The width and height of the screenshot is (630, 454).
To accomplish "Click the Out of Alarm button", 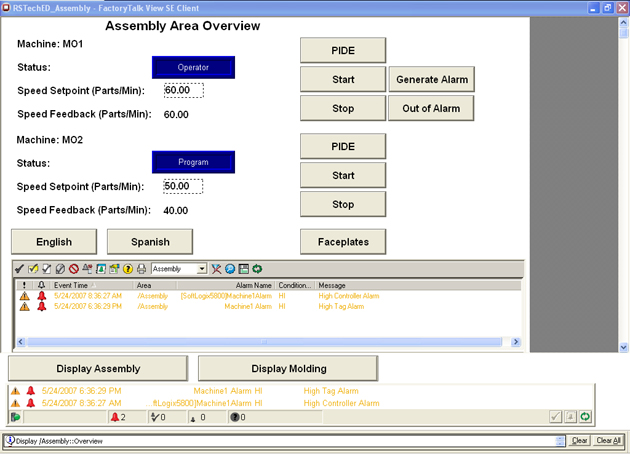I will (431, 108).
